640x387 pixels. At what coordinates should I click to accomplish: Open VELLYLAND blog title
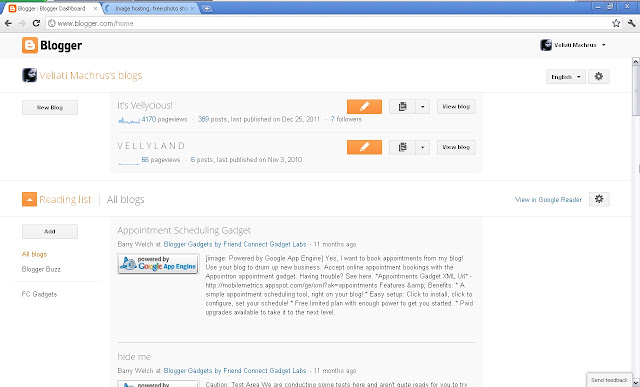(151, 146)
